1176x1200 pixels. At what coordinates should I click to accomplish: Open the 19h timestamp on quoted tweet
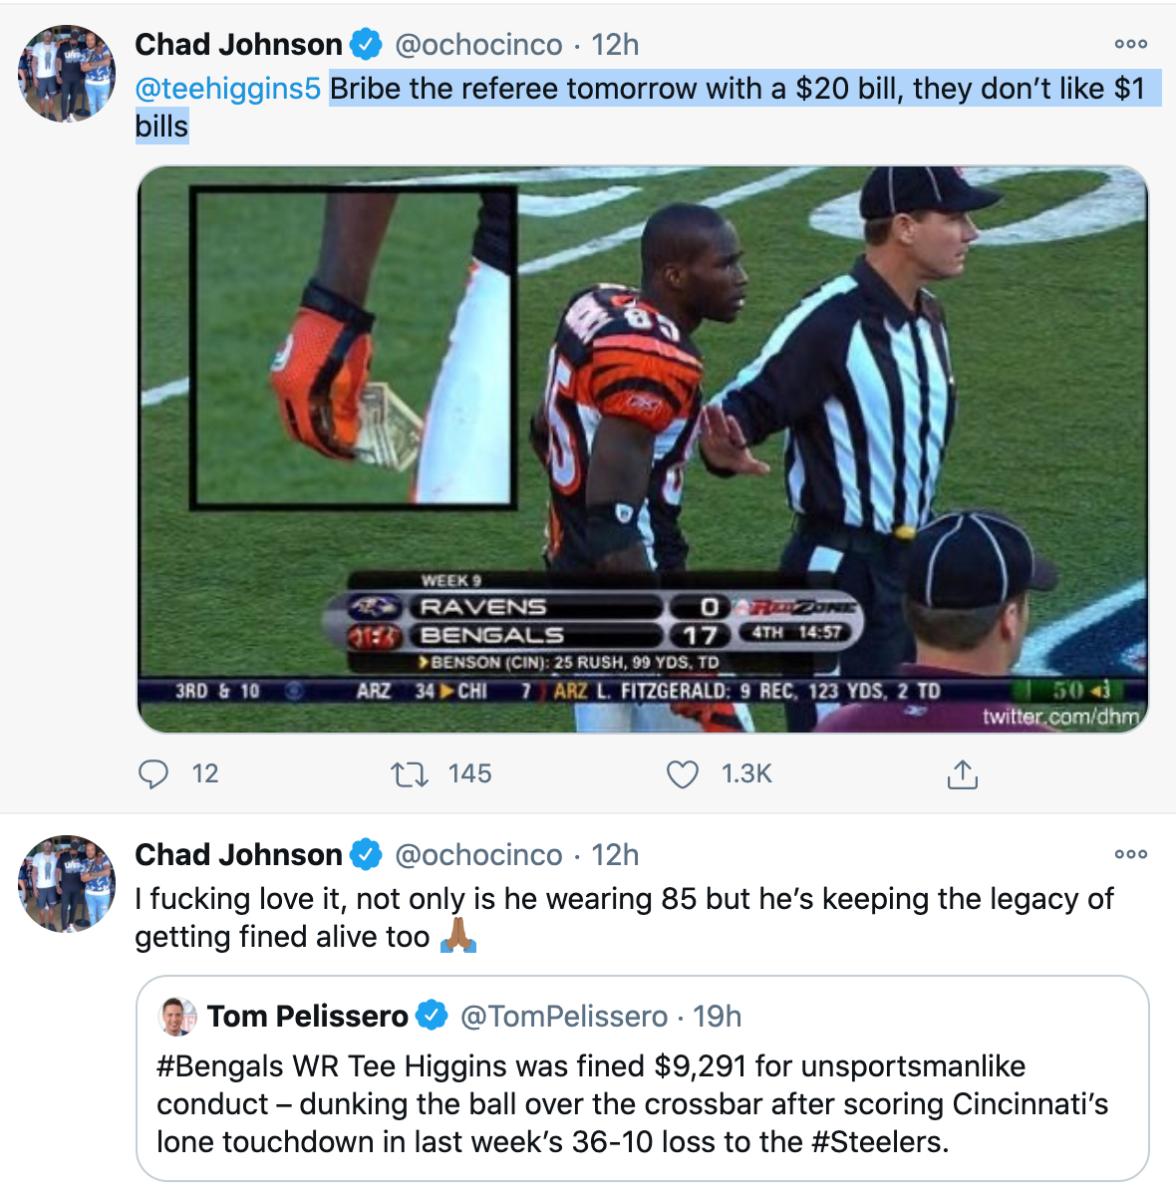[x=717, y=1016]
